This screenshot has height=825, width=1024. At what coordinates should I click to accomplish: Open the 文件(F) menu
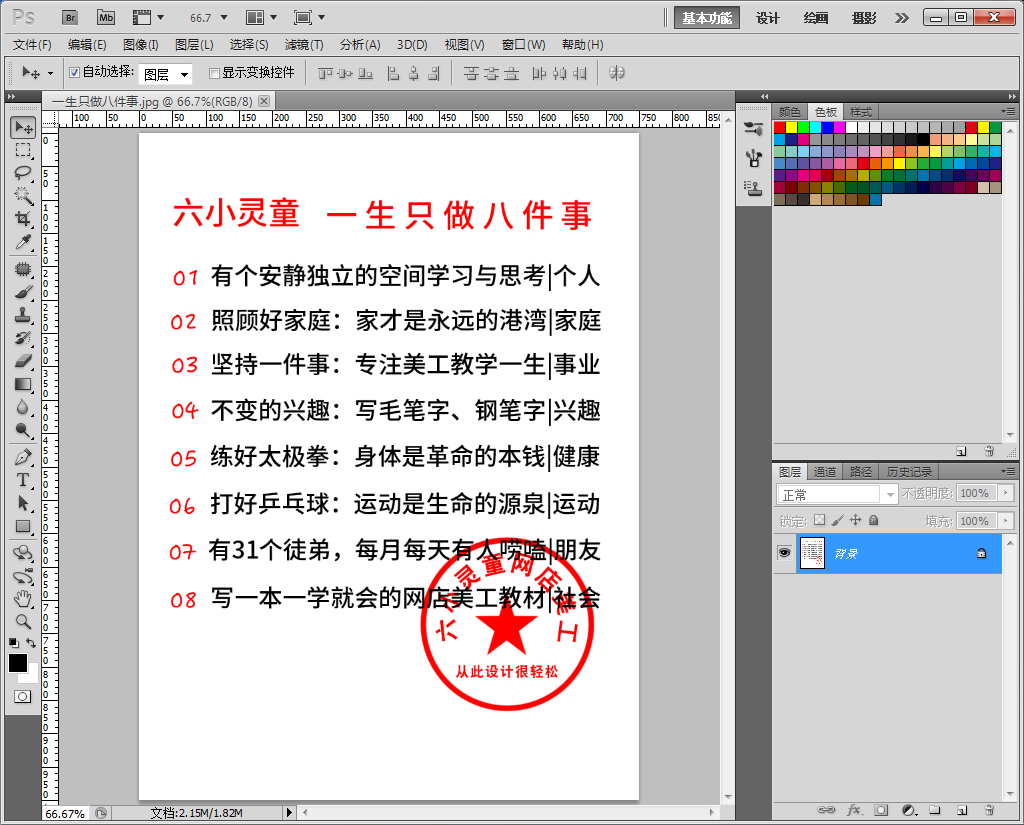[x=32, y=44]
